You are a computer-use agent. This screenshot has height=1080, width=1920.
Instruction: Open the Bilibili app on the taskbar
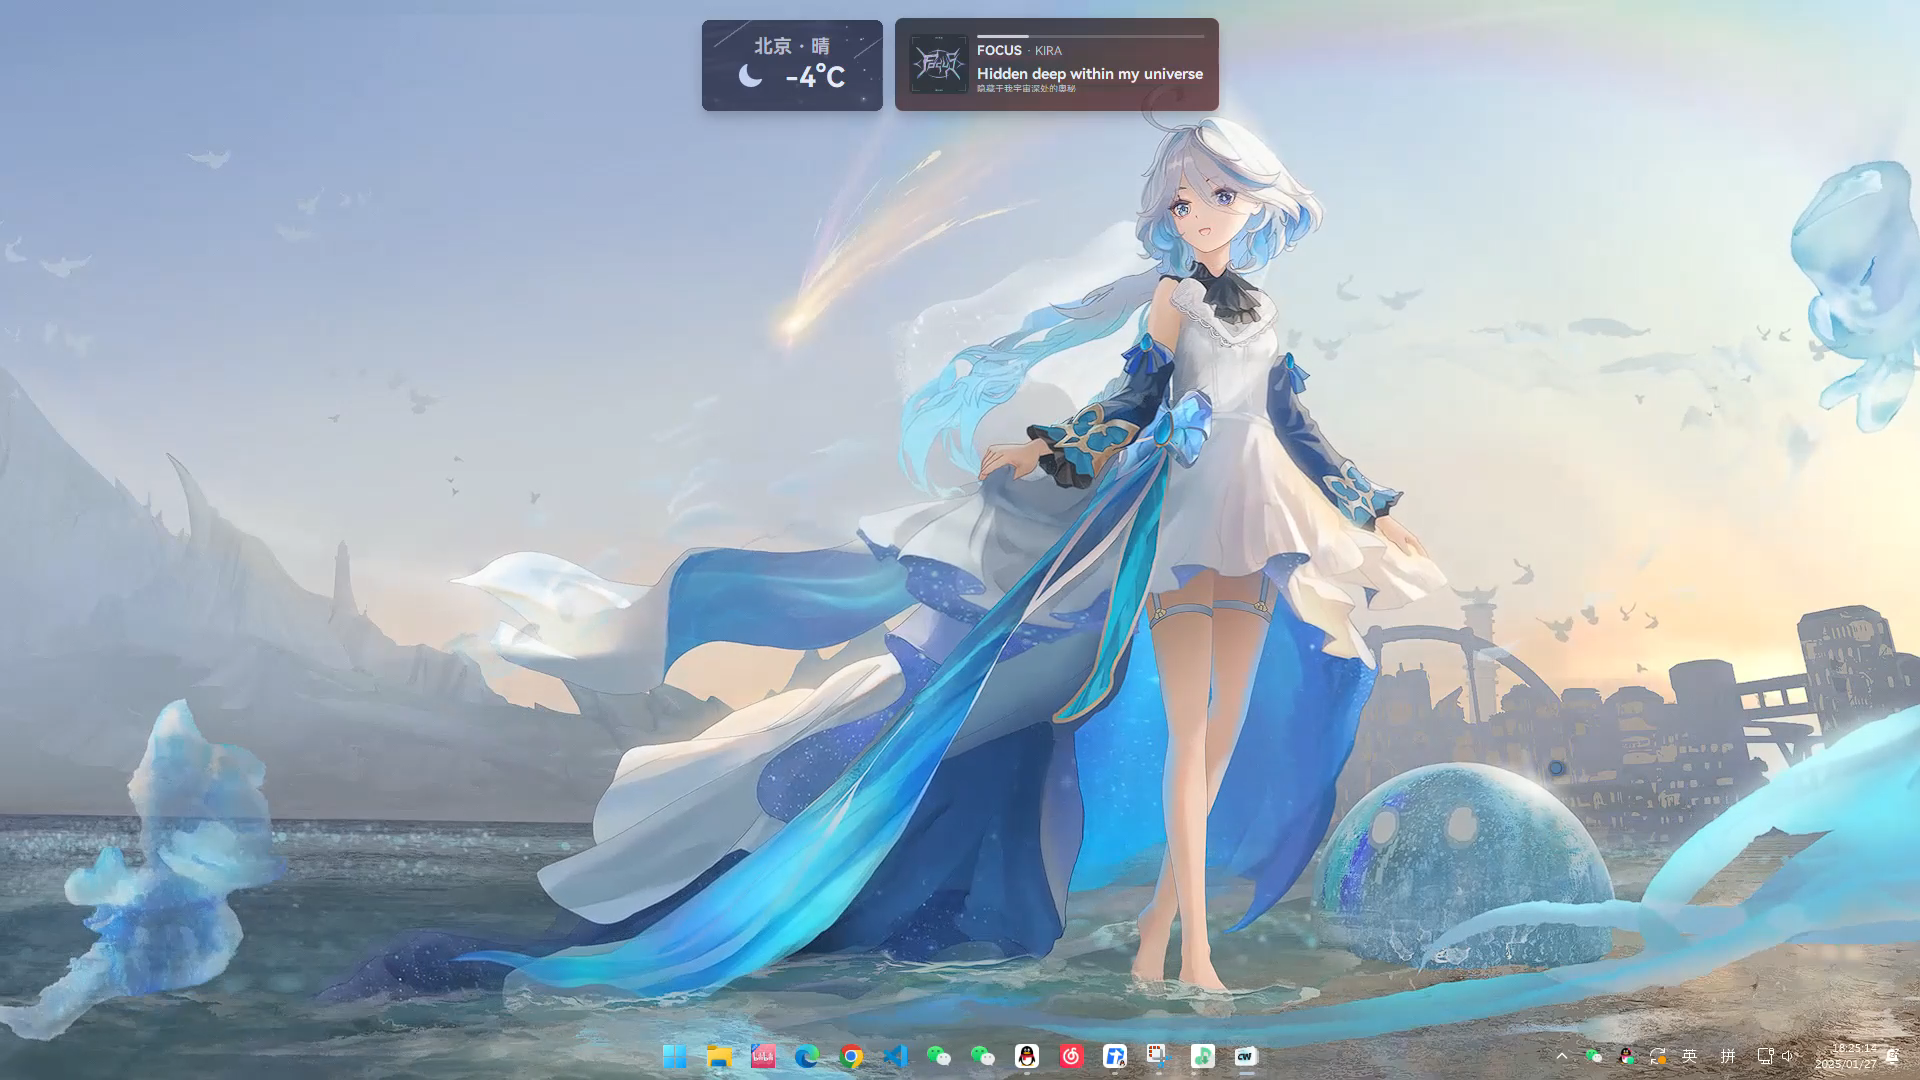click(763, 1056)
